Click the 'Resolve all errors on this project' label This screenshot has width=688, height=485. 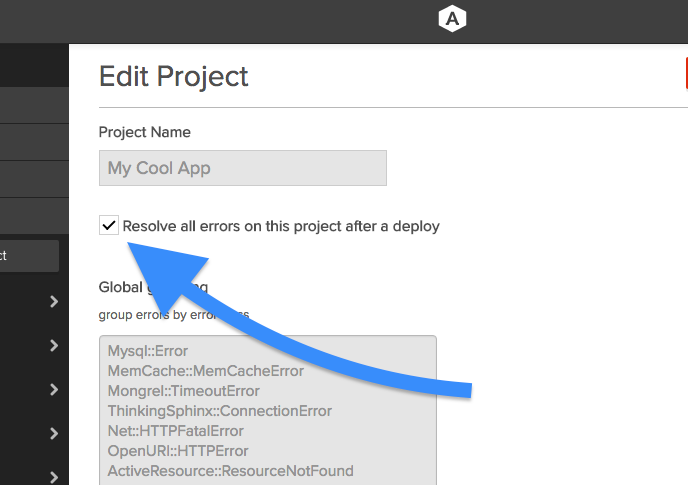click(281, 226)
